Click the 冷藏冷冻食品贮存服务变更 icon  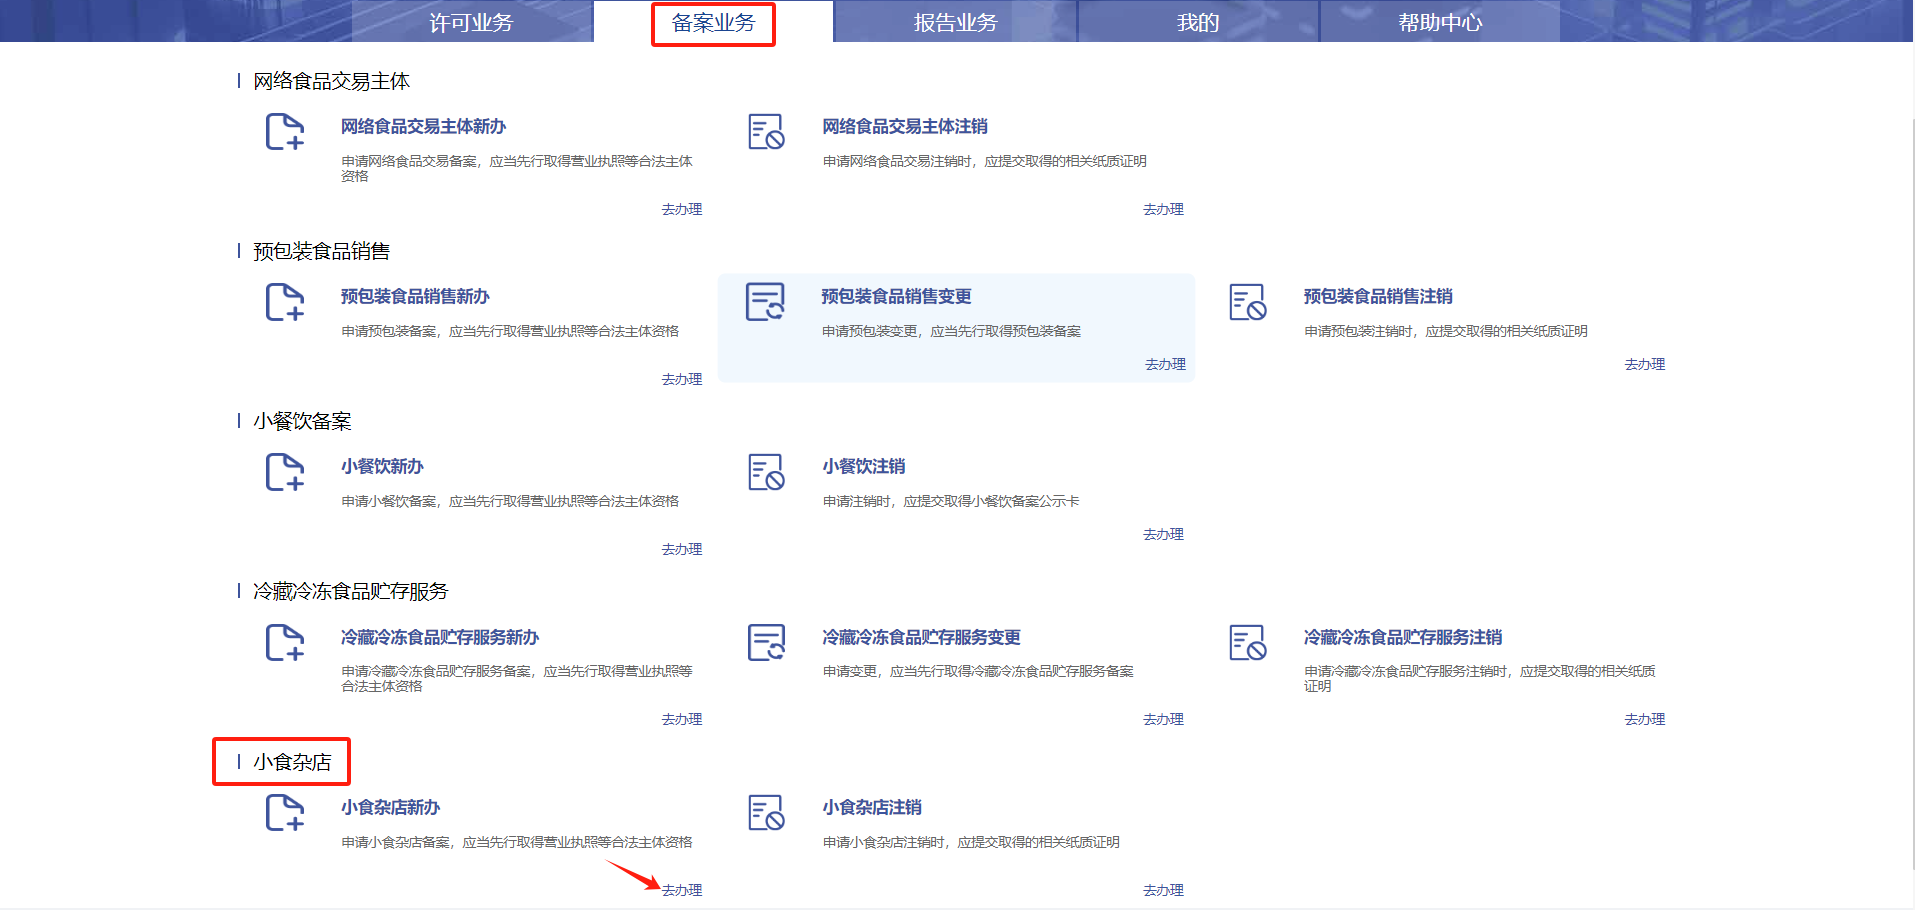pyautogui.click(x=766, y=643)
